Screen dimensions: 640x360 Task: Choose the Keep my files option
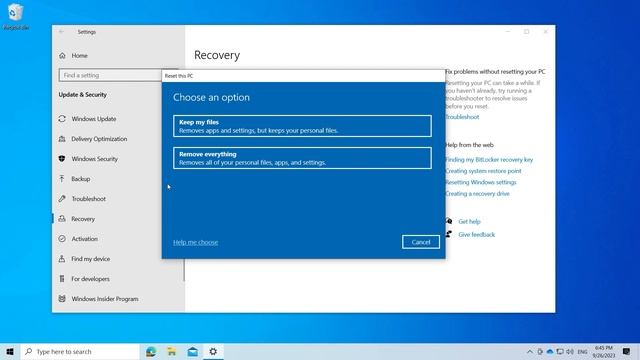(x=302, y=126)
